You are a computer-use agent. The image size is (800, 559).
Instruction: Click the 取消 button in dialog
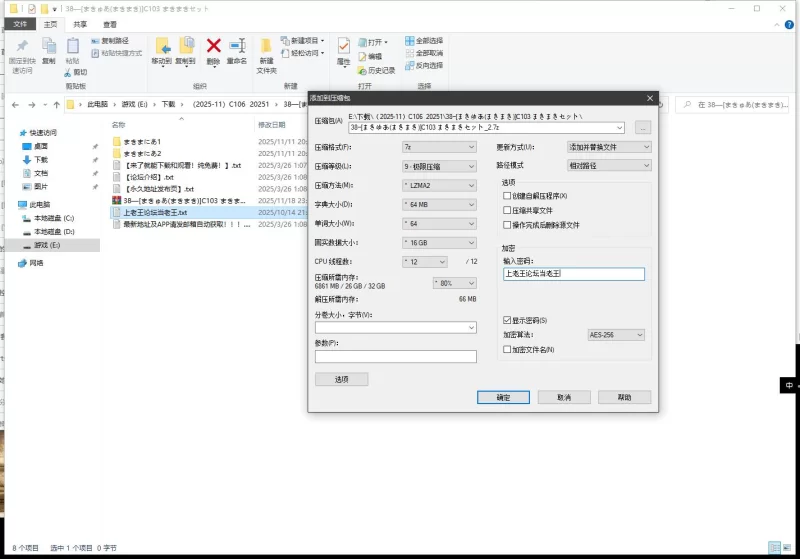coord(564,397)
